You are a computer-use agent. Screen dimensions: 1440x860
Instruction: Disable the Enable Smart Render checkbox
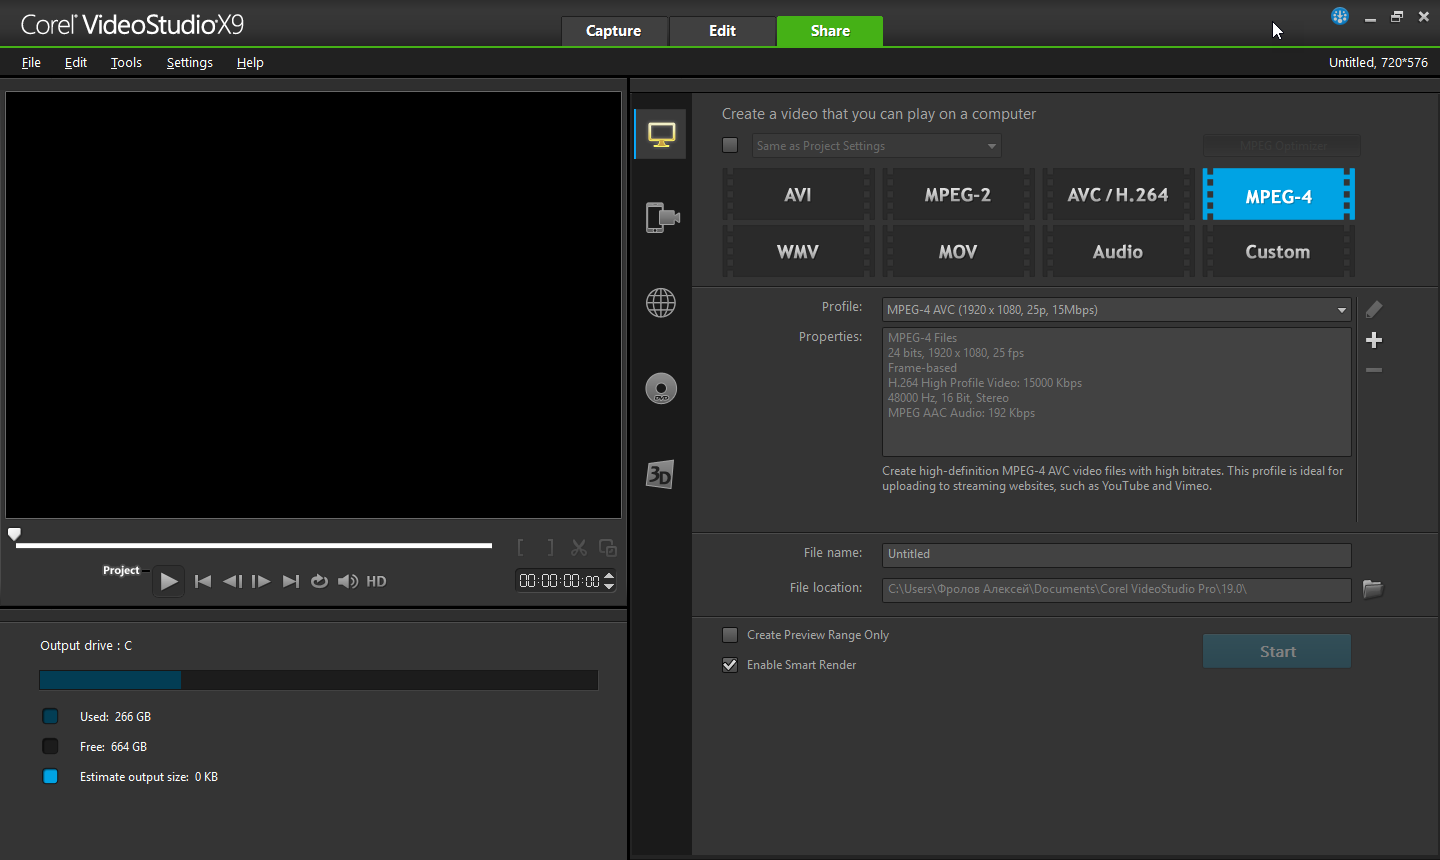(x=730, y=665)
